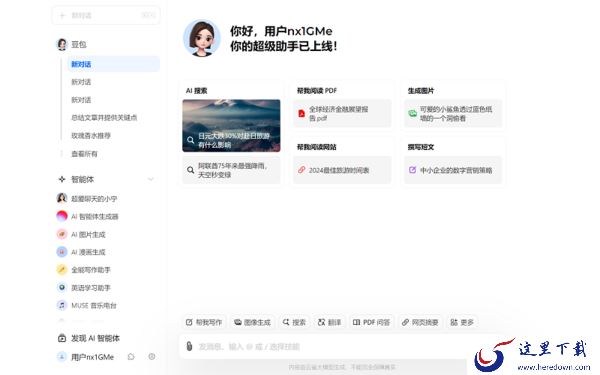600x375 pixels.
Task: Select the highlighted 新对话 conversation
Action: pos(113,64)
